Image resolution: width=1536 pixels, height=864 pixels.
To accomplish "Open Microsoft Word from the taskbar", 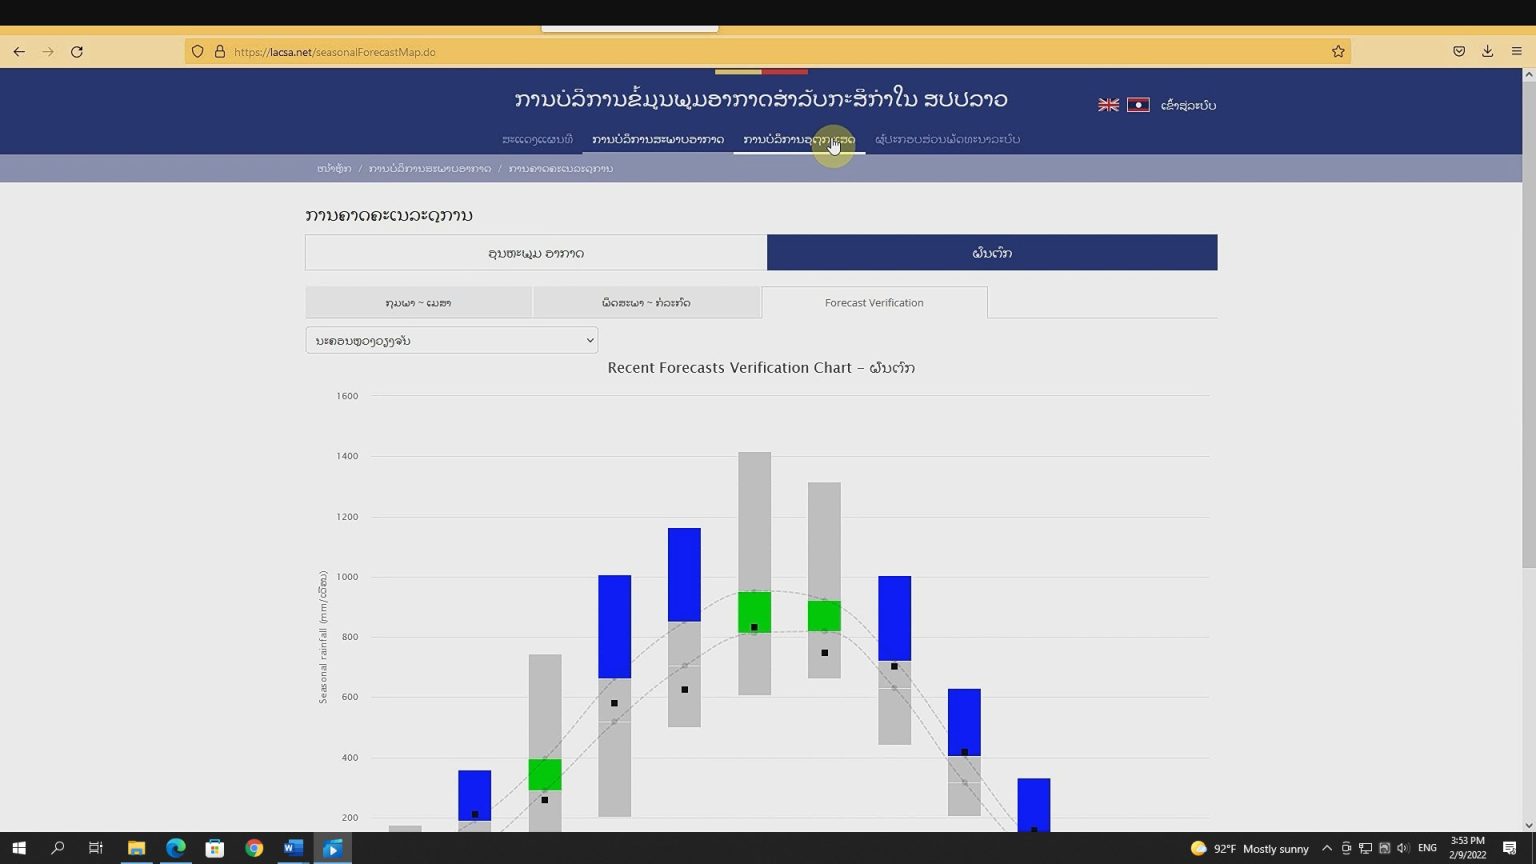I will 293,848.
